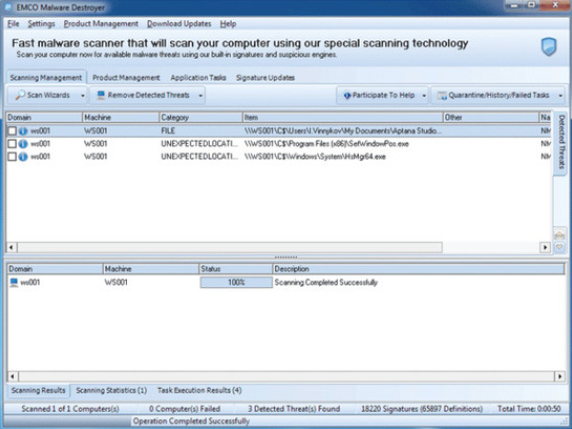This screenshot has height=429, width=572.
Task: Sort threats by Domain column header
Action: [44, 117]
